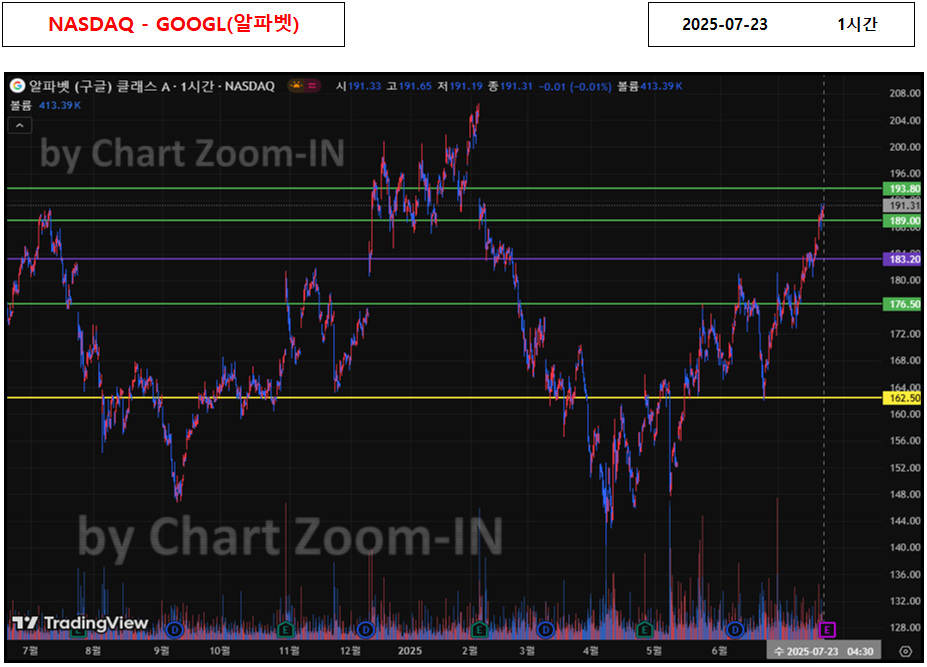The image size is (927, 667).
Task: Click the orange sun market-status icon
Action: point(296,86)
